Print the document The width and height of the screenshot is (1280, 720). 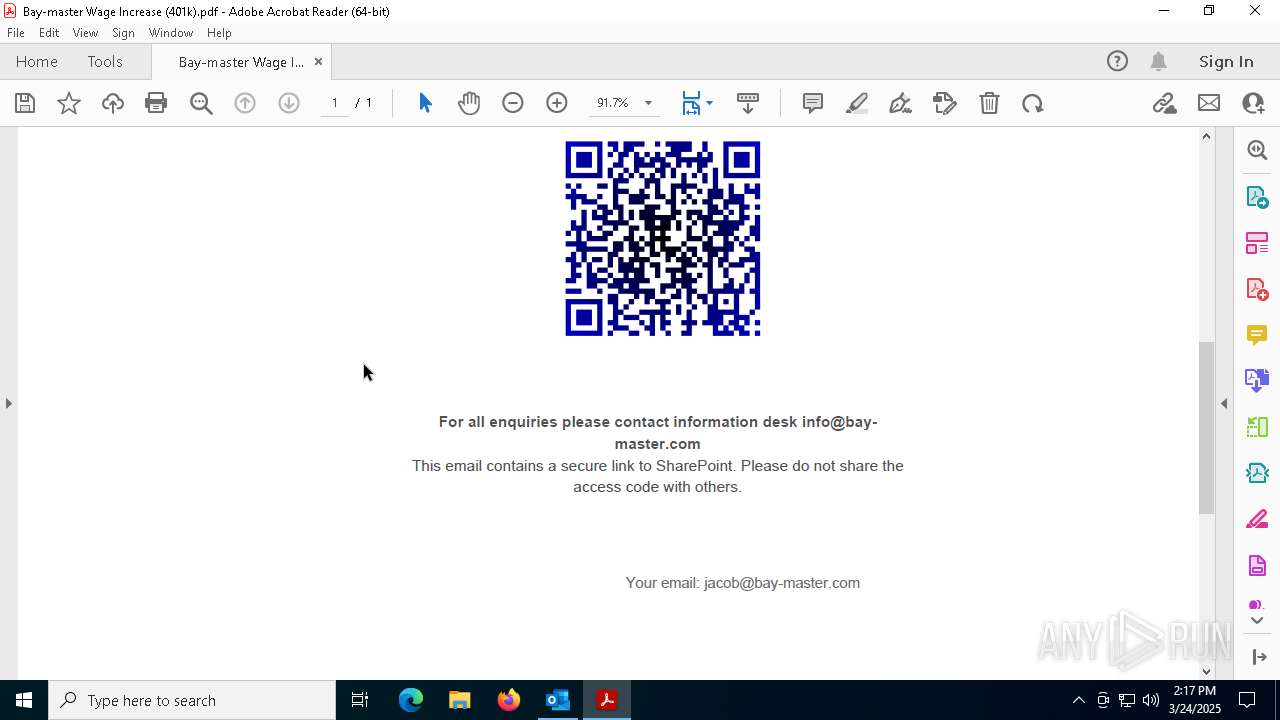pos(156,103)
